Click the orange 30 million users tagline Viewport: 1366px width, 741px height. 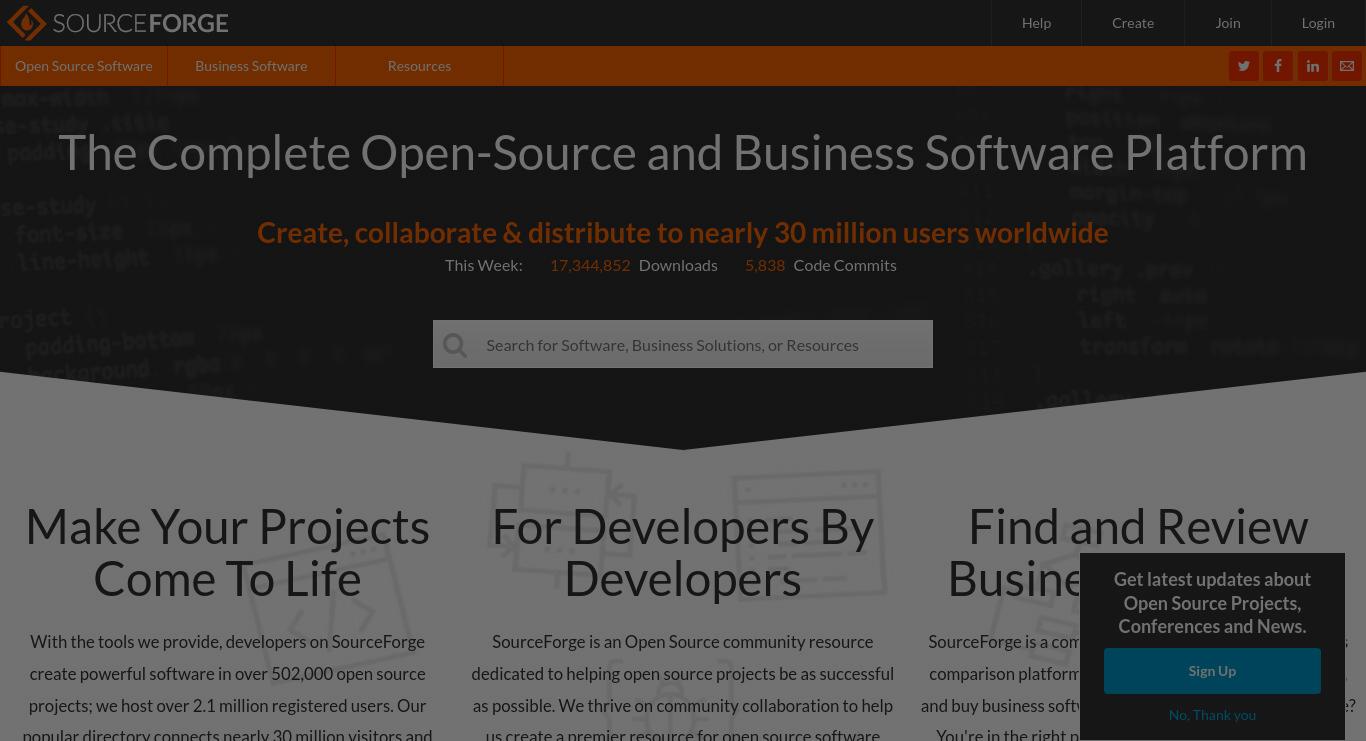point(683,232)
